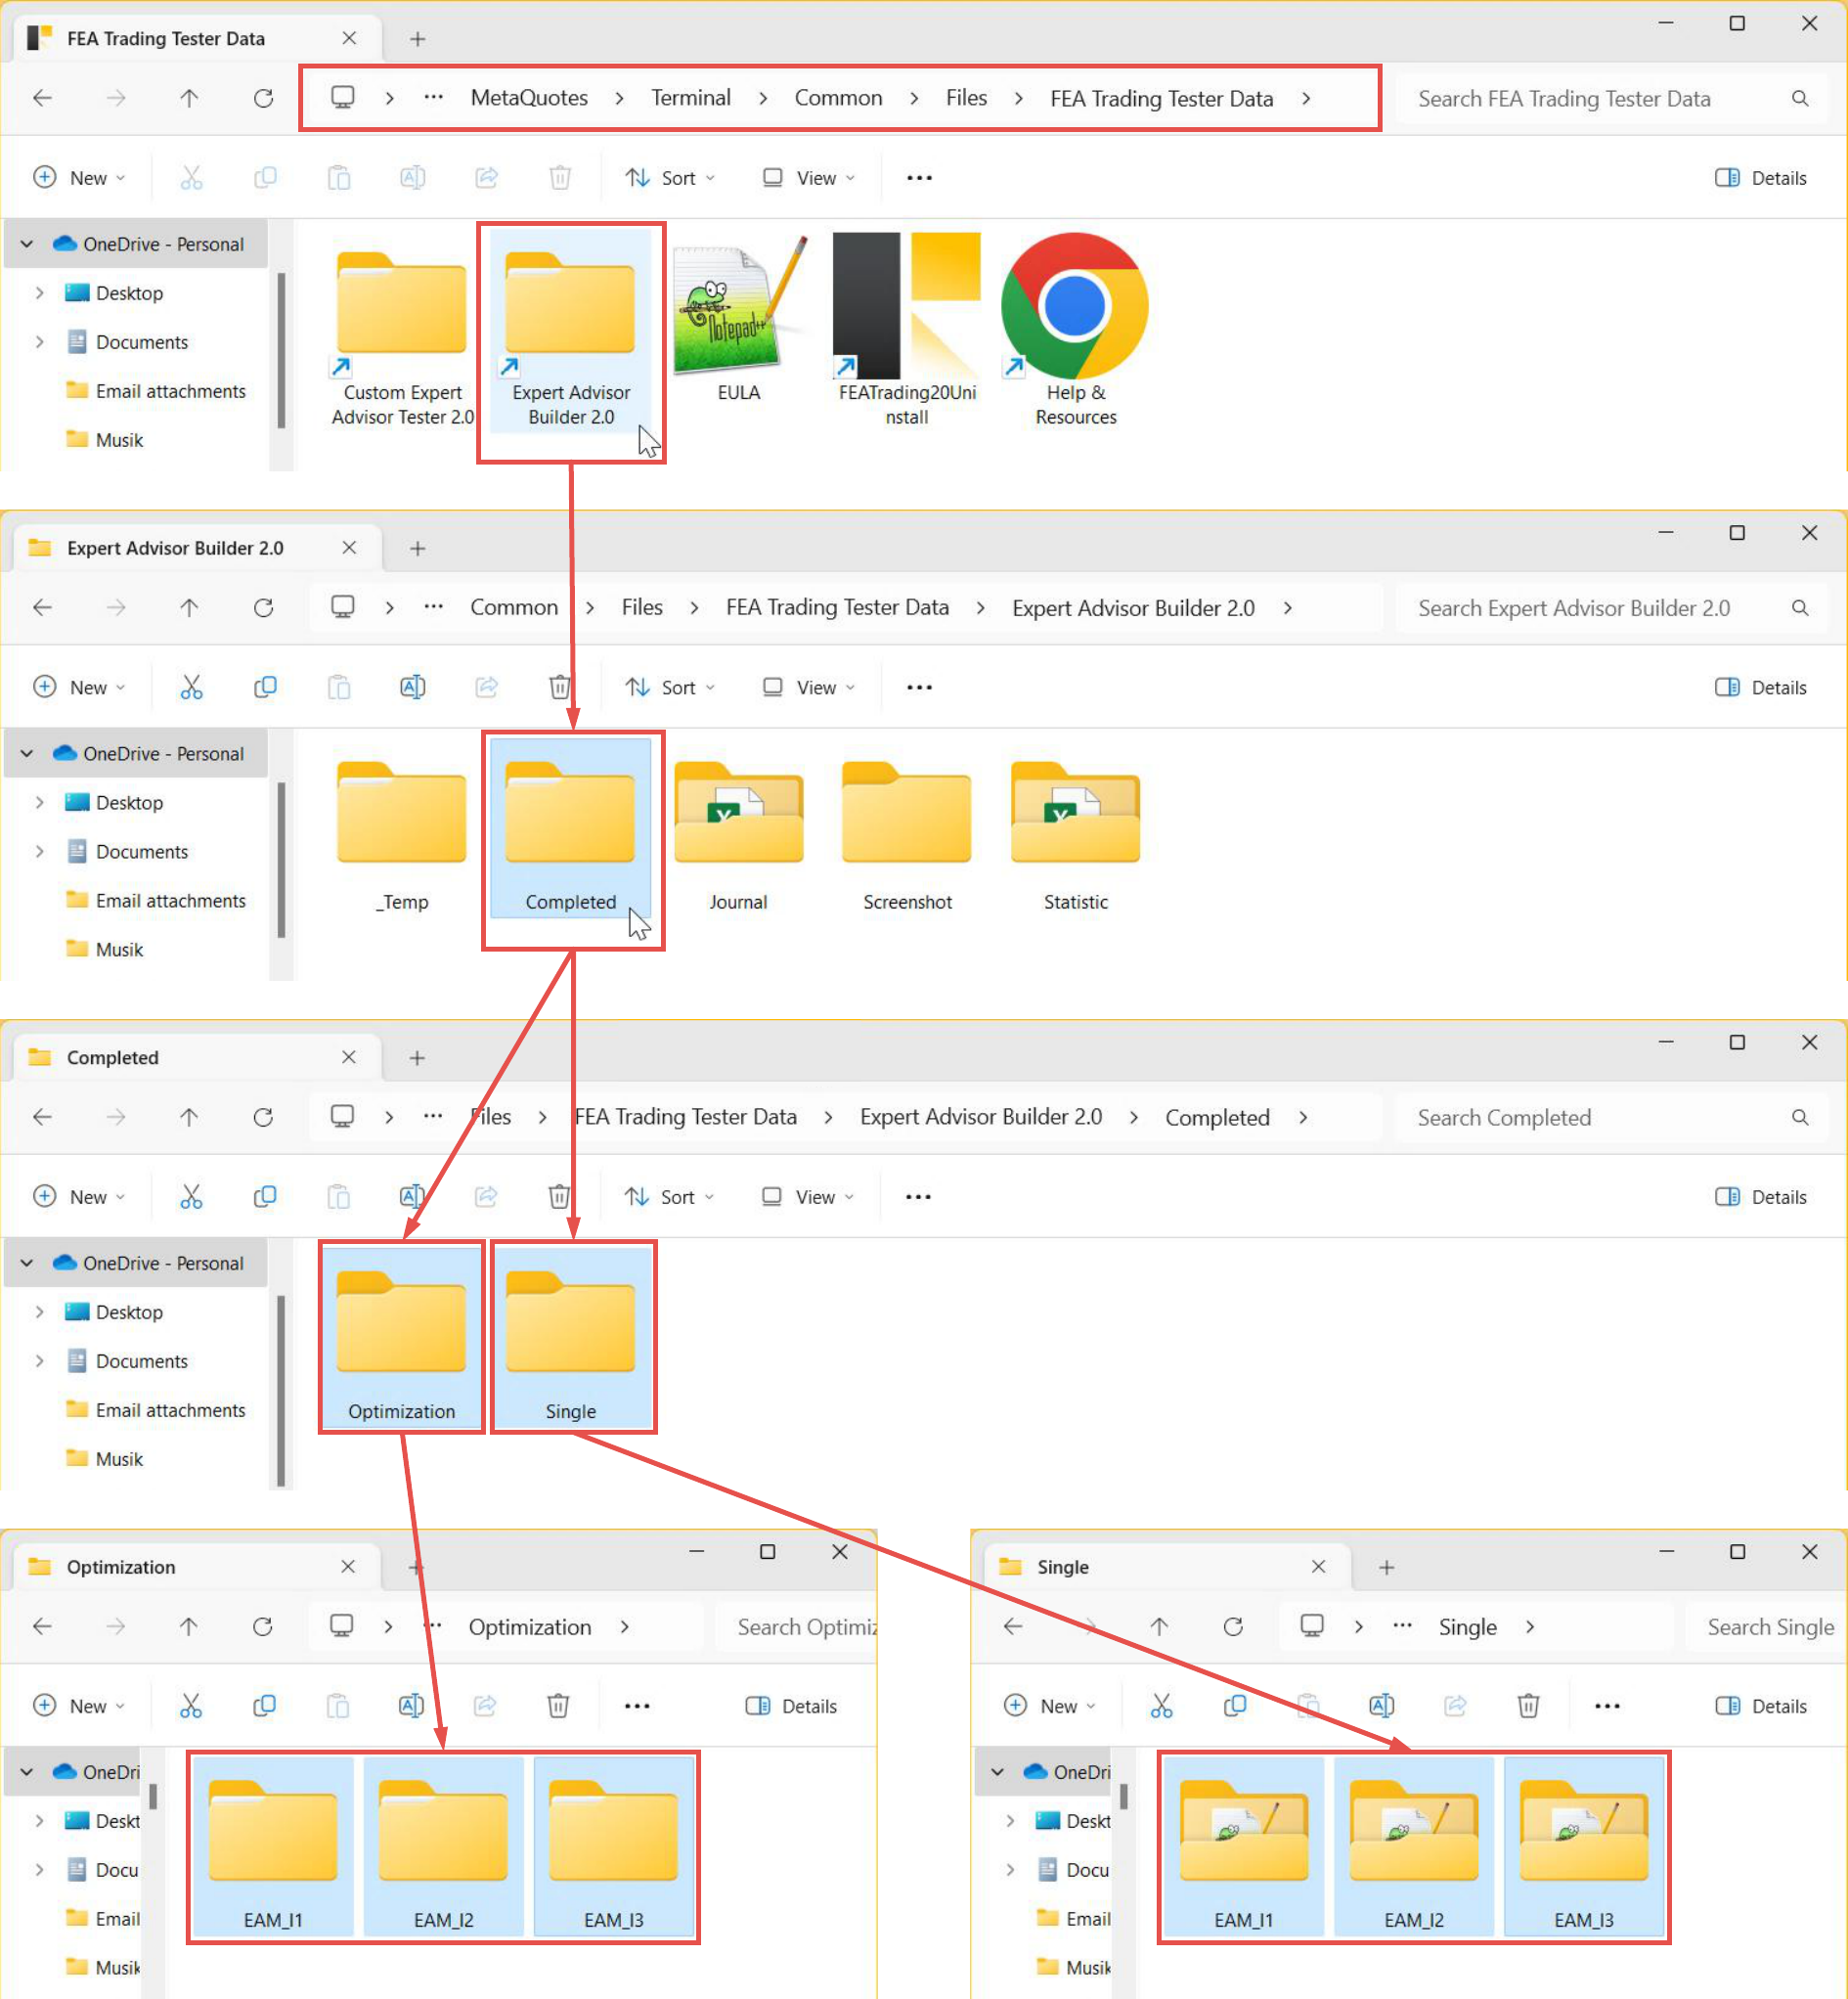Open Sort dropdown in Expert Advisor Builder window
Image resolution: width=1848 pixels, height=1999 pixels.
tap(670, 687)
